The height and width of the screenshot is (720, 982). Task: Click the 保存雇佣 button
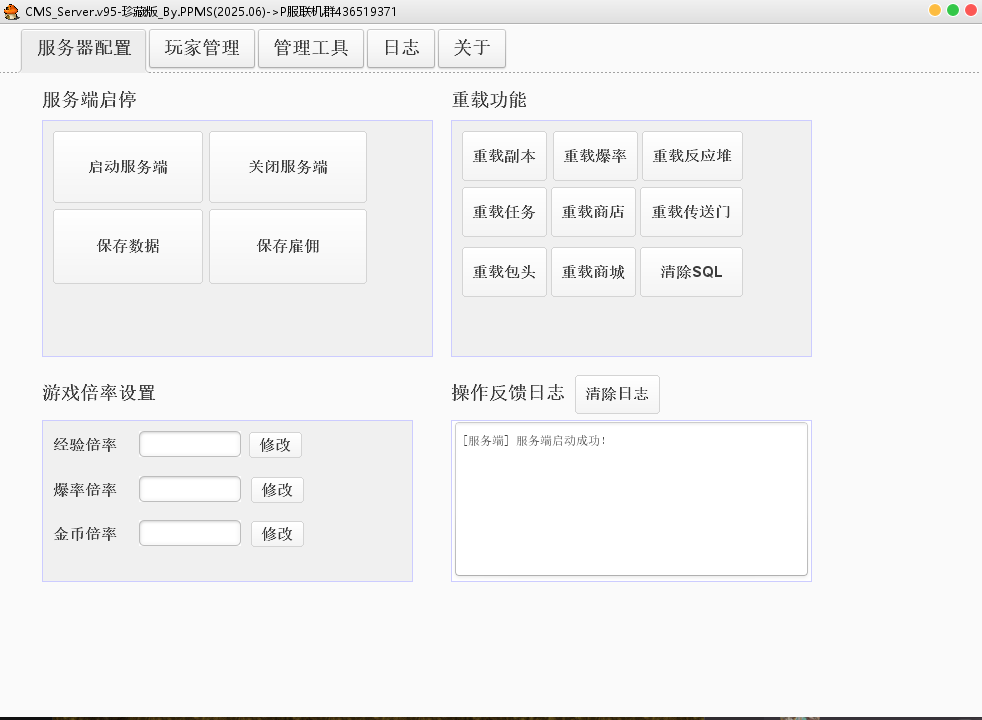tap(288, 246)
